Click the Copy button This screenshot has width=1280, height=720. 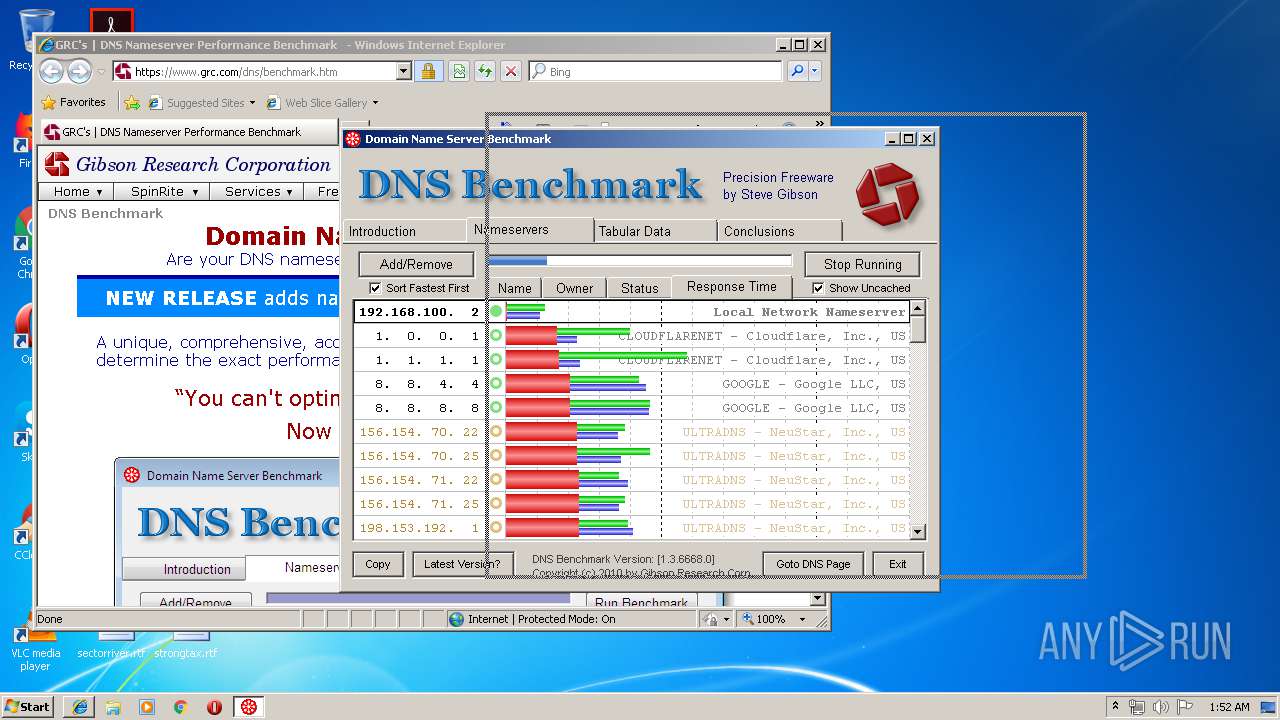click(x=378, y=564)
